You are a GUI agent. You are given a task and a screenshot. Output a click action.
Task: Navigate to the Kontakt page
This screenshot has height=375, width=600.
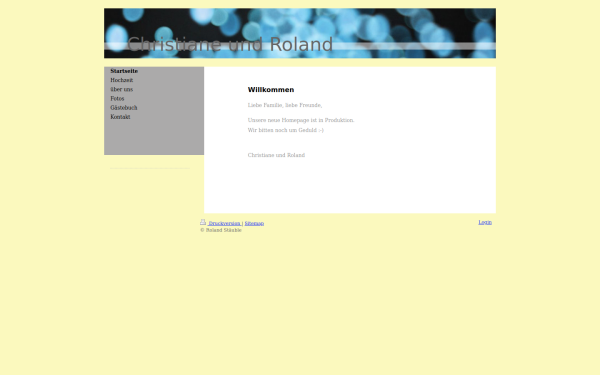pos(120,117)
